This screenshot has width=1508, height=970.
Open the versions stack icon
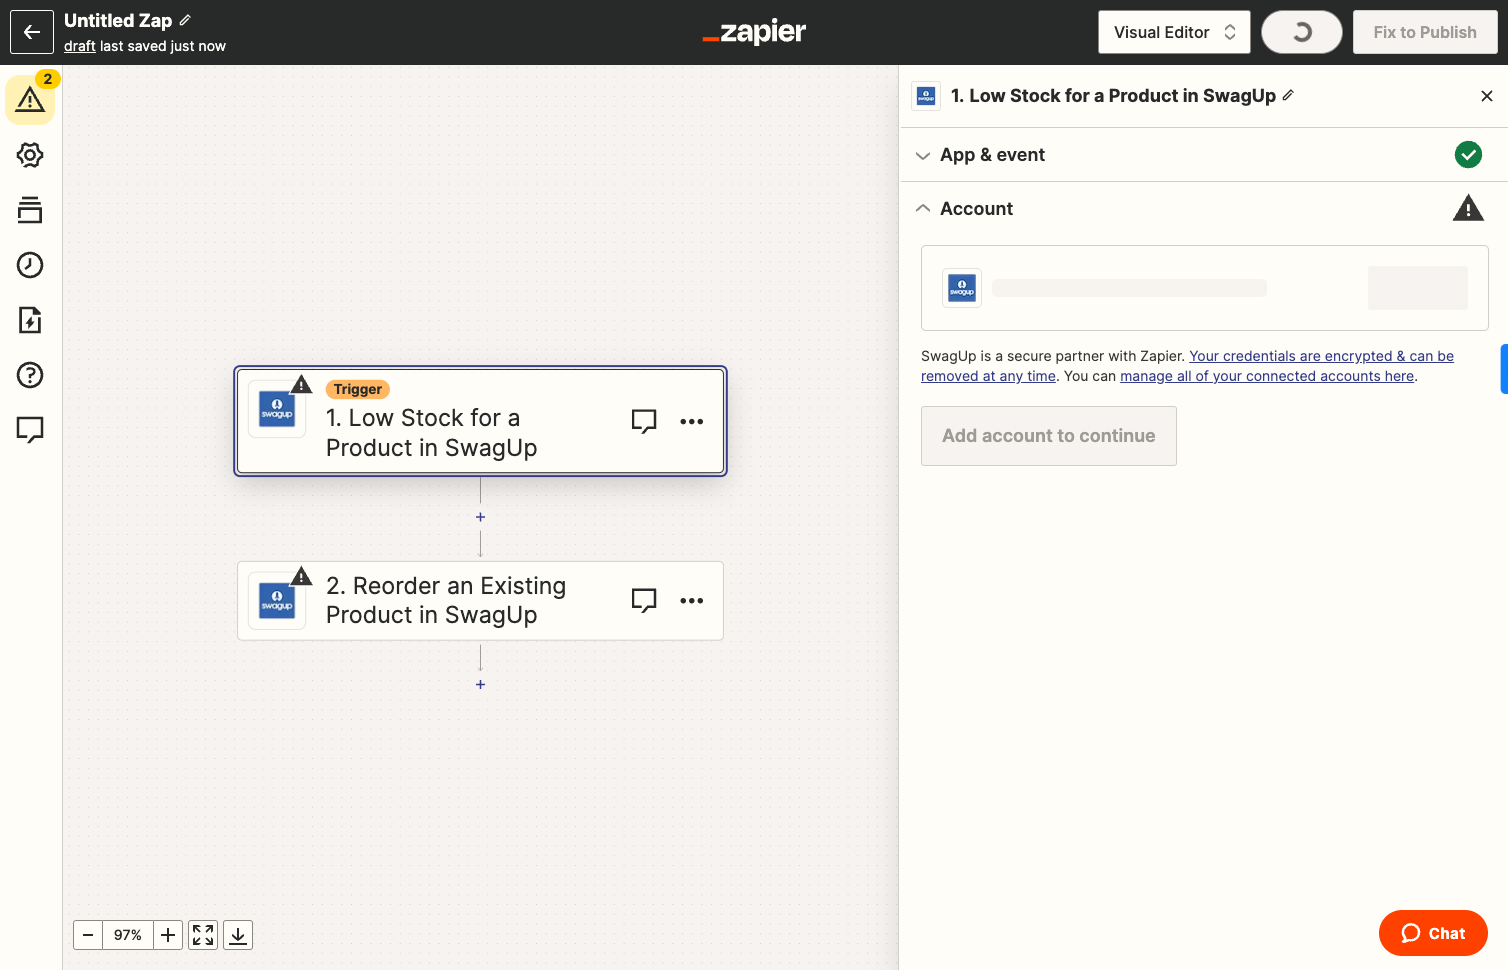(x=30, y=210)
